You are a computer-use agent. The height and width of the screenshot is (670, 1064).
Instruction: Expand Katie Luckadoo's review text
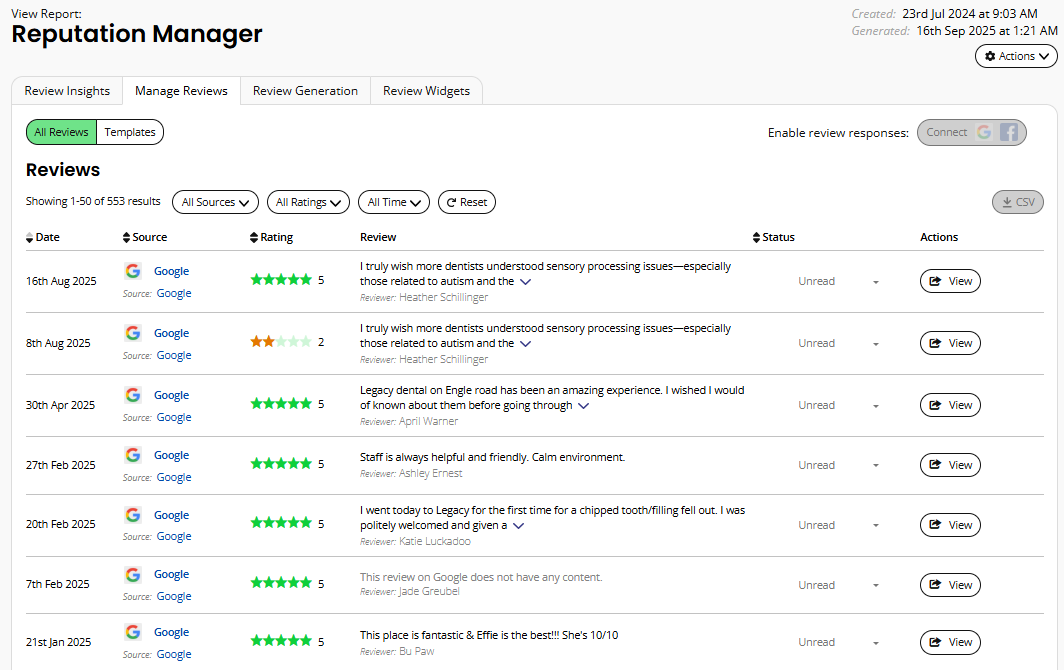point(518,526)
